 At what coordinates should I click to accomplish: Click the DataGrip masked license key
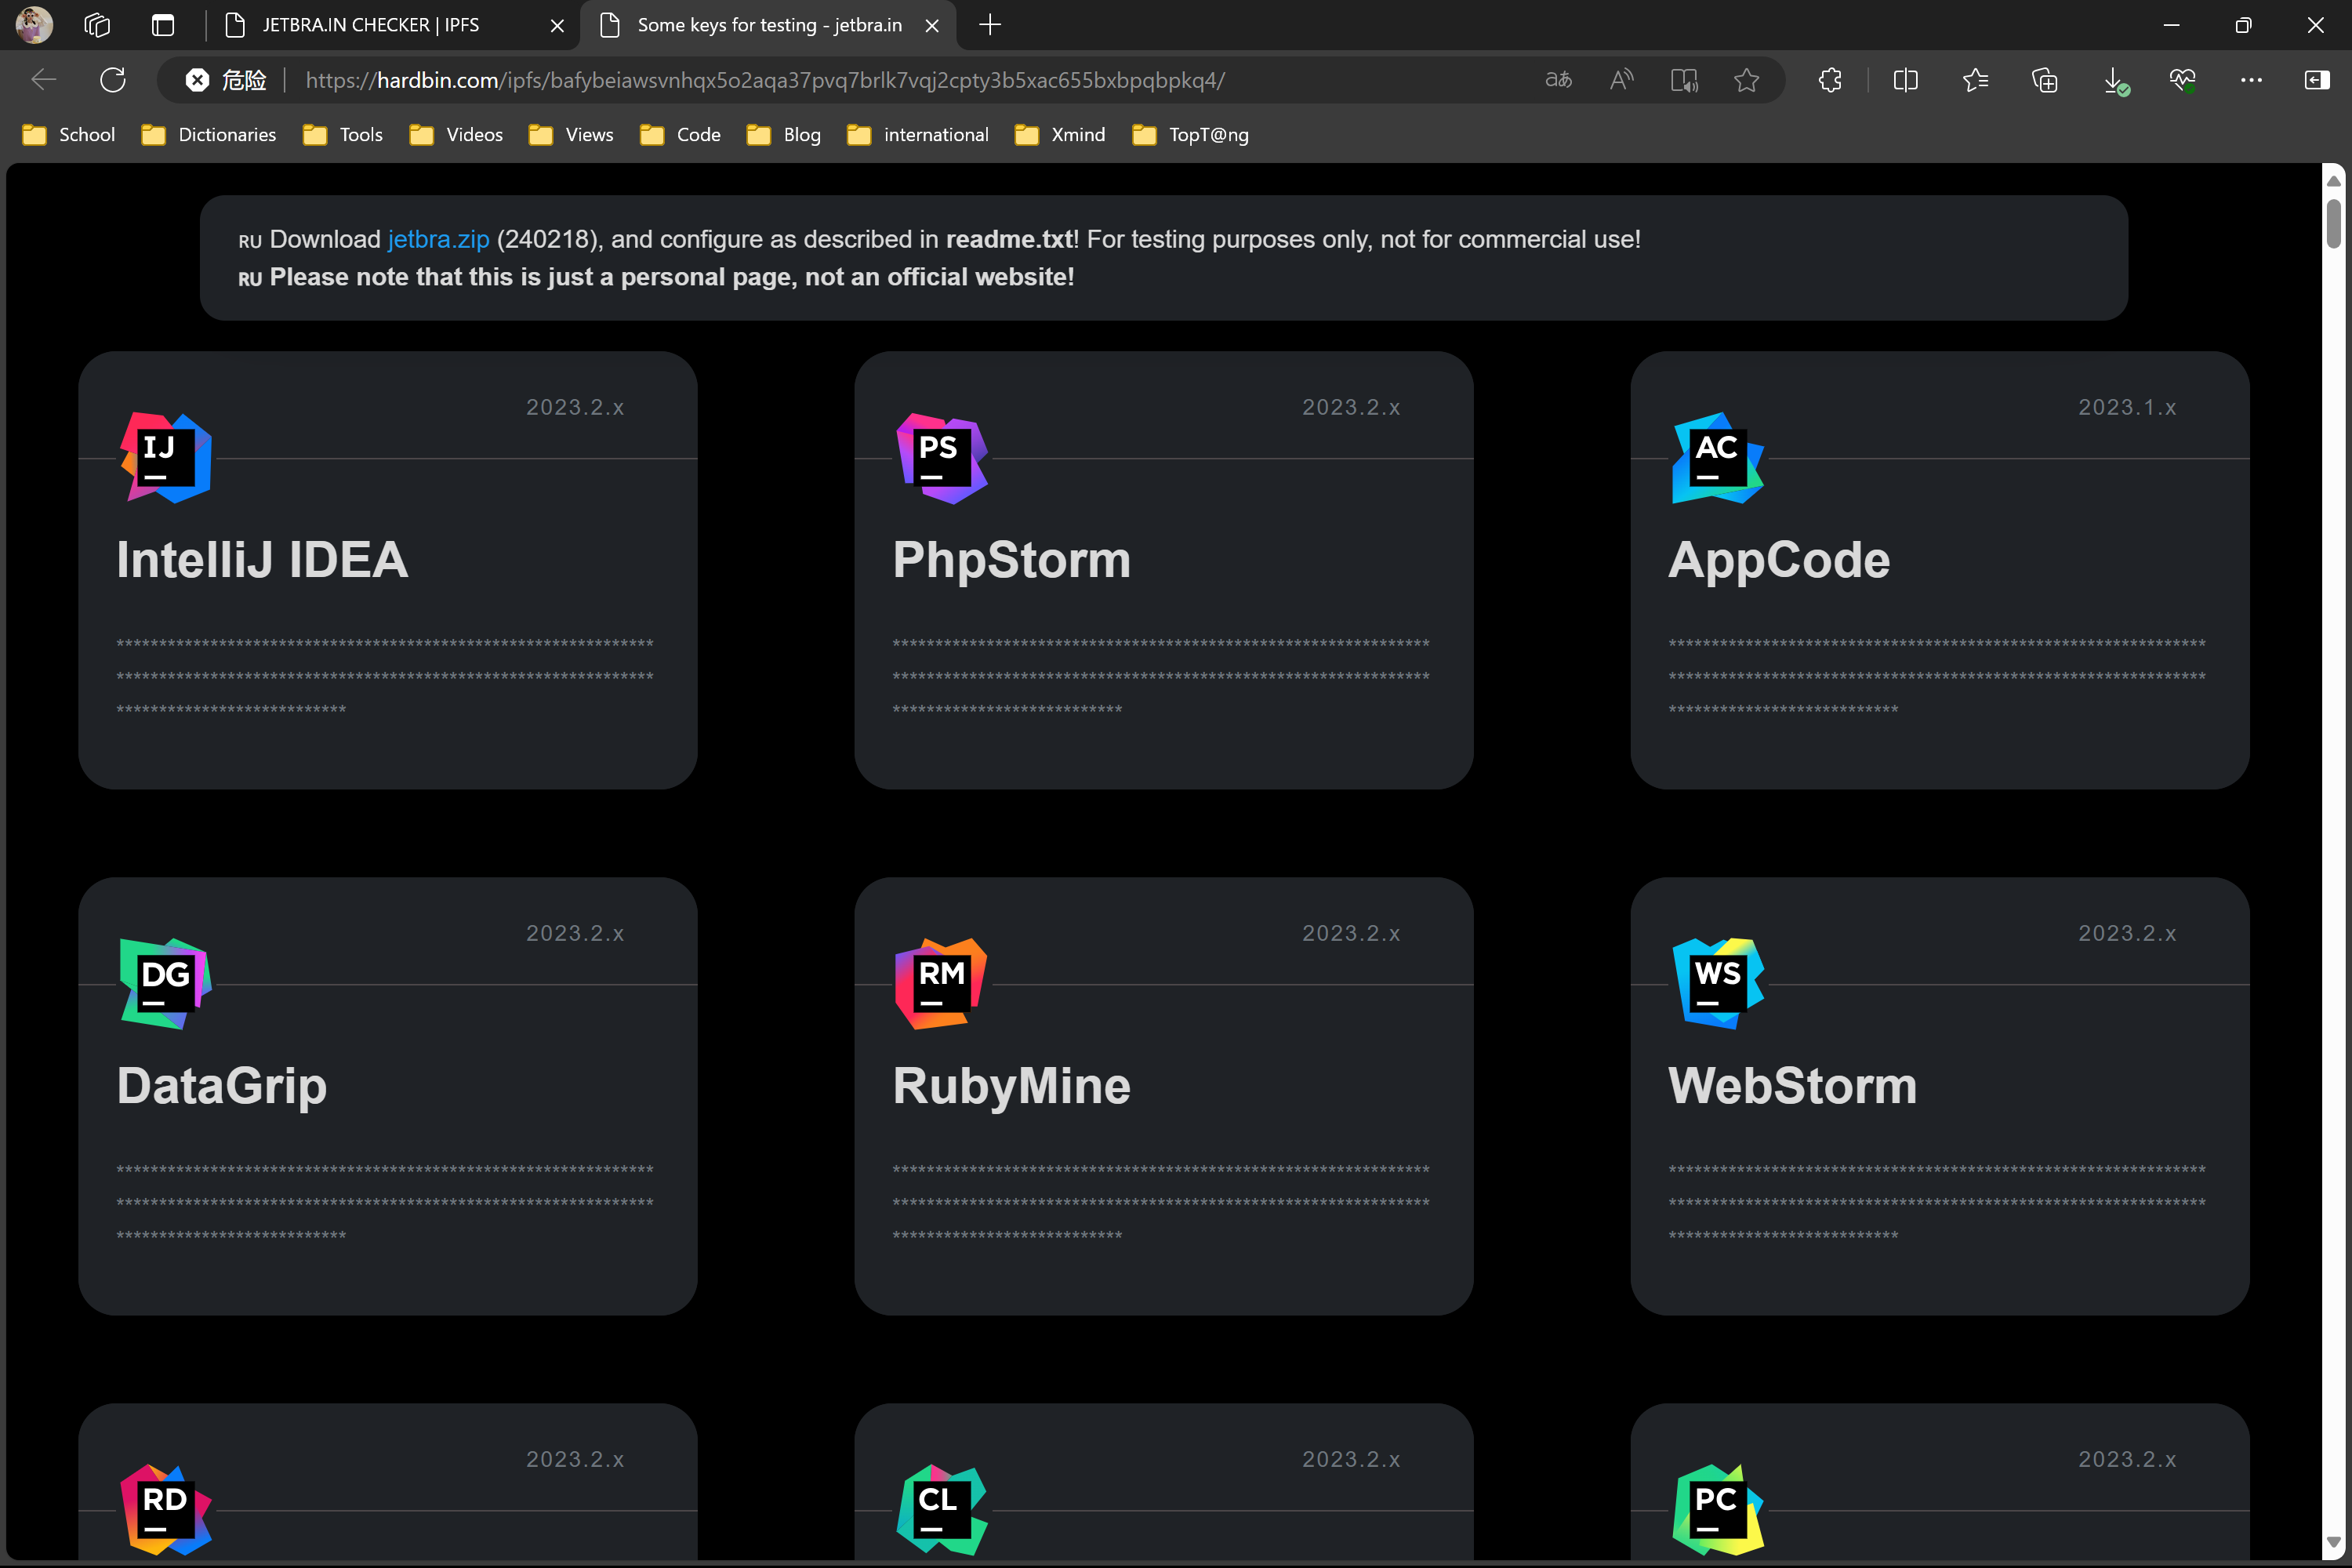point(385,1203)
